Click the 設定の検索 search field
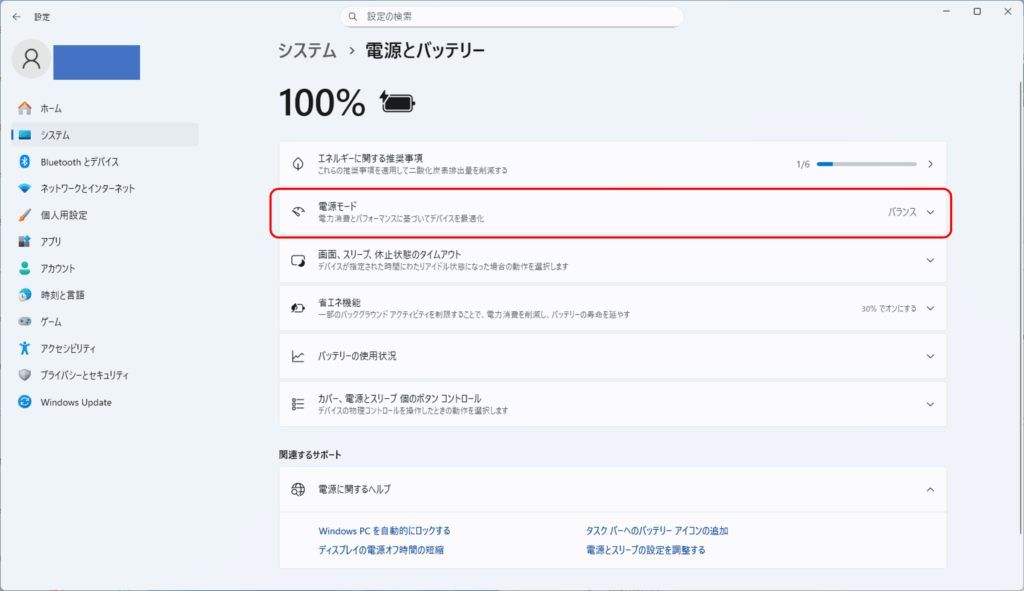1024x591 pixels. [512, 17]
